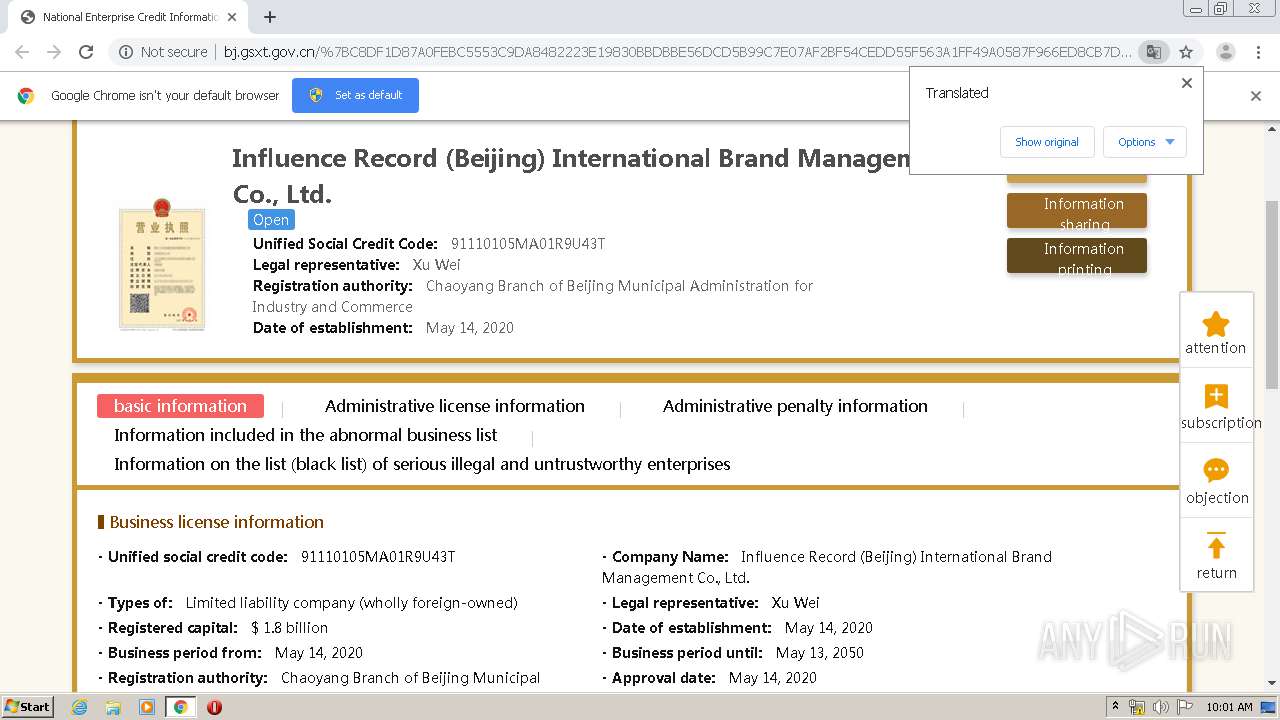Select the basic information tab
1280x720 pixels.
tap(180, 406)
